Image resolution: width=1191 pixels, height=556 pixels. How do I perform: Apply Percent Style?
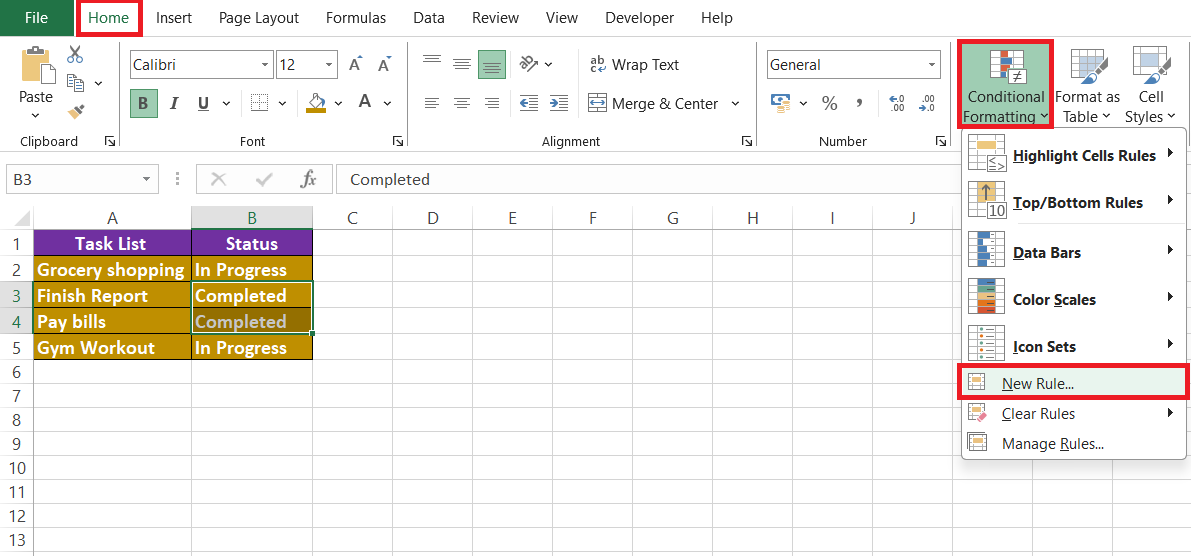point(829,103)
